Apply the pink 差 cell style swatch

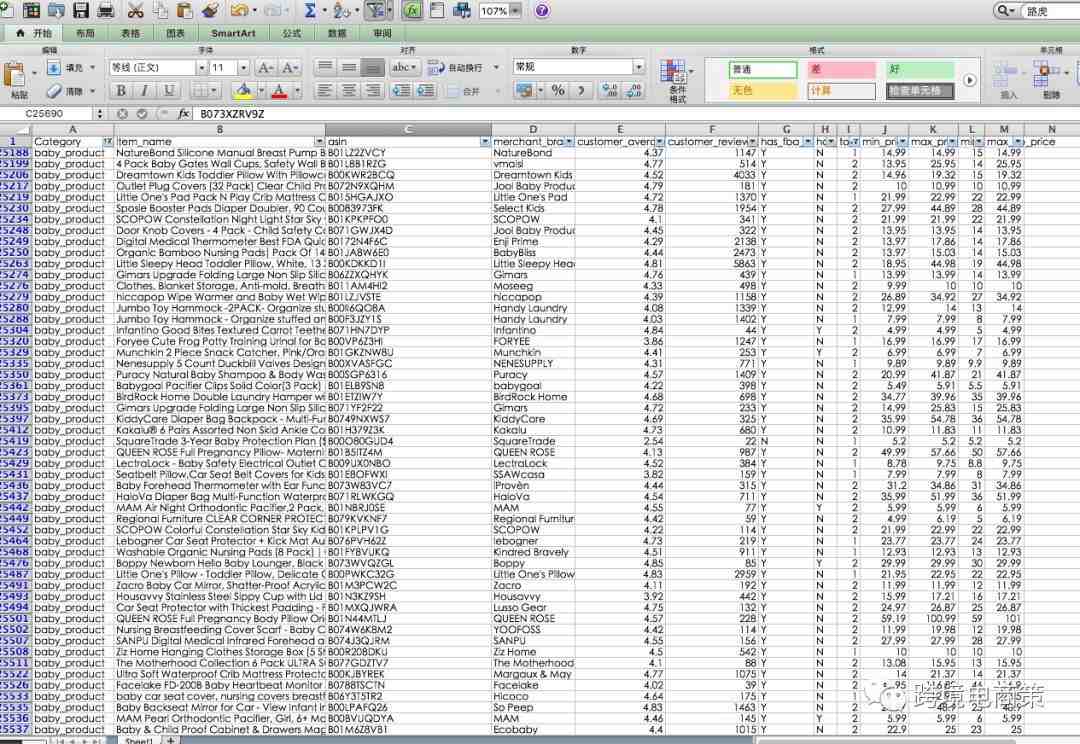841,70
